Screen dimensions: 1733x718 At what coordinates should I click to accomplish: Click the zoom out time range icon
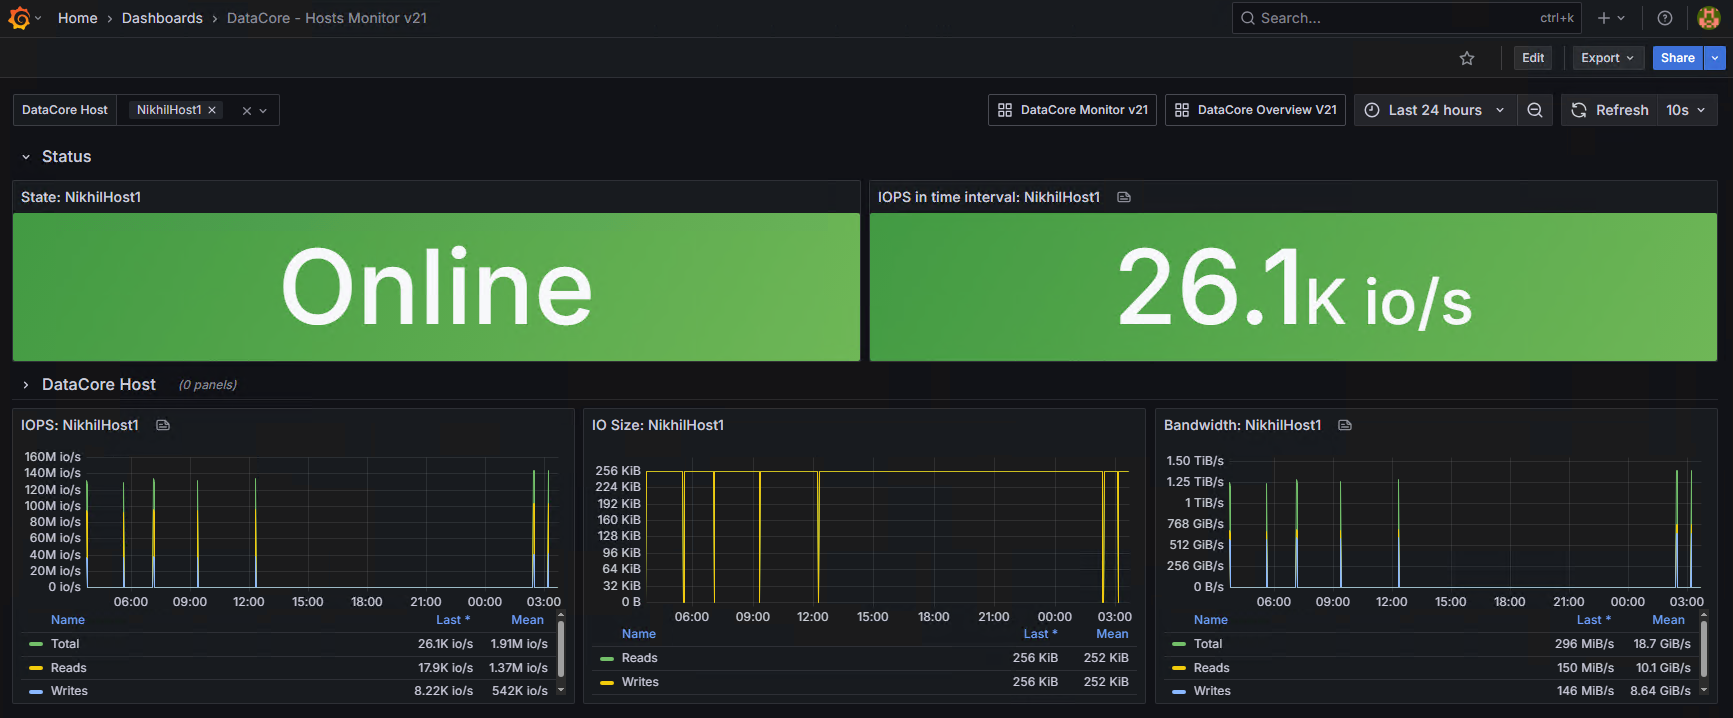click(x=1535, y=110)
